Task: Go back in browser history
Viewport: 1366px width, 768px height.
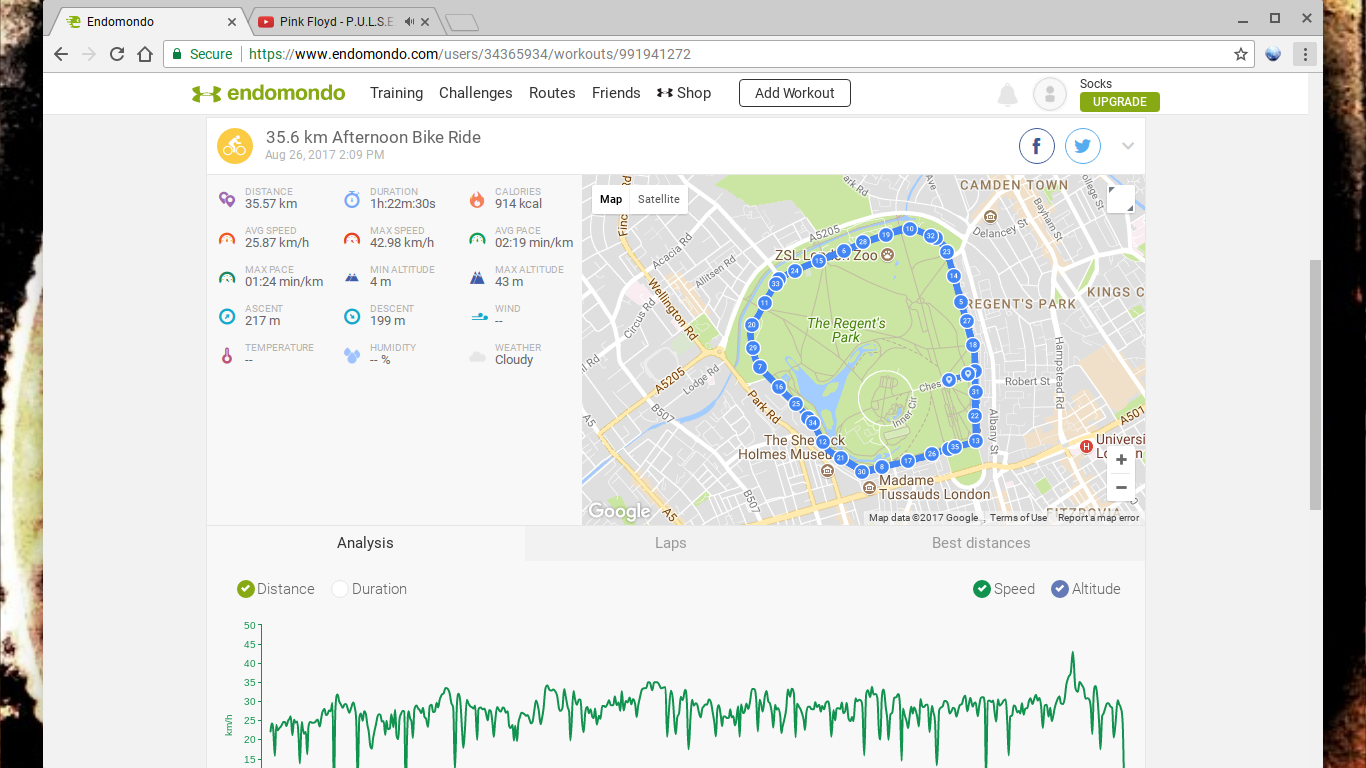Action: 61,54
